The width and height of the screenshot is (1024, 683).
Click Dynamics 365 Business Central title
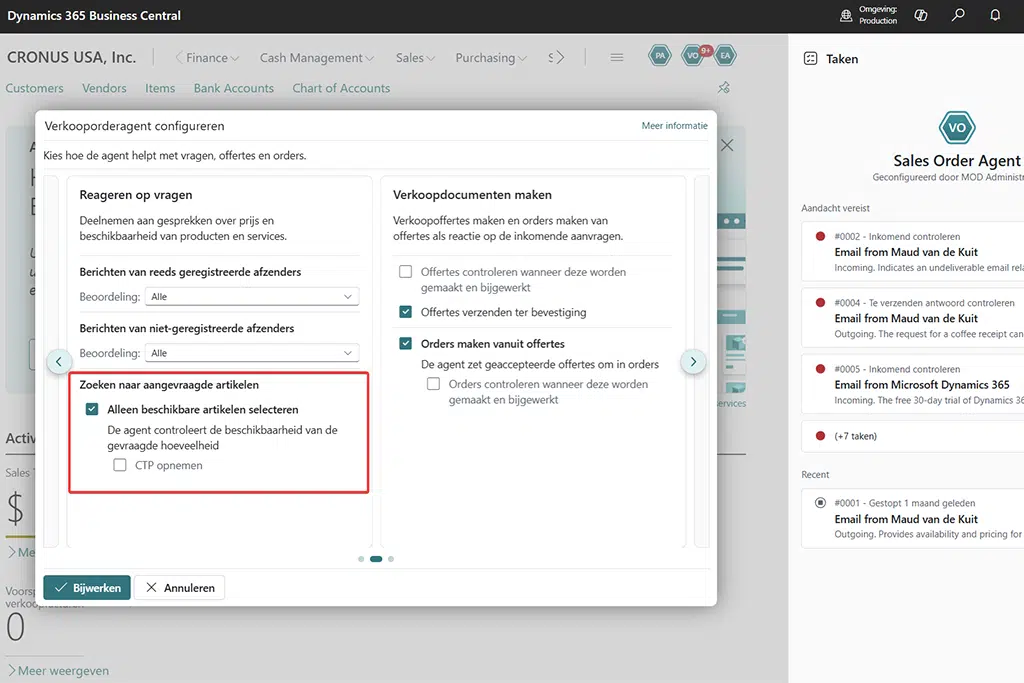(94, 16)
